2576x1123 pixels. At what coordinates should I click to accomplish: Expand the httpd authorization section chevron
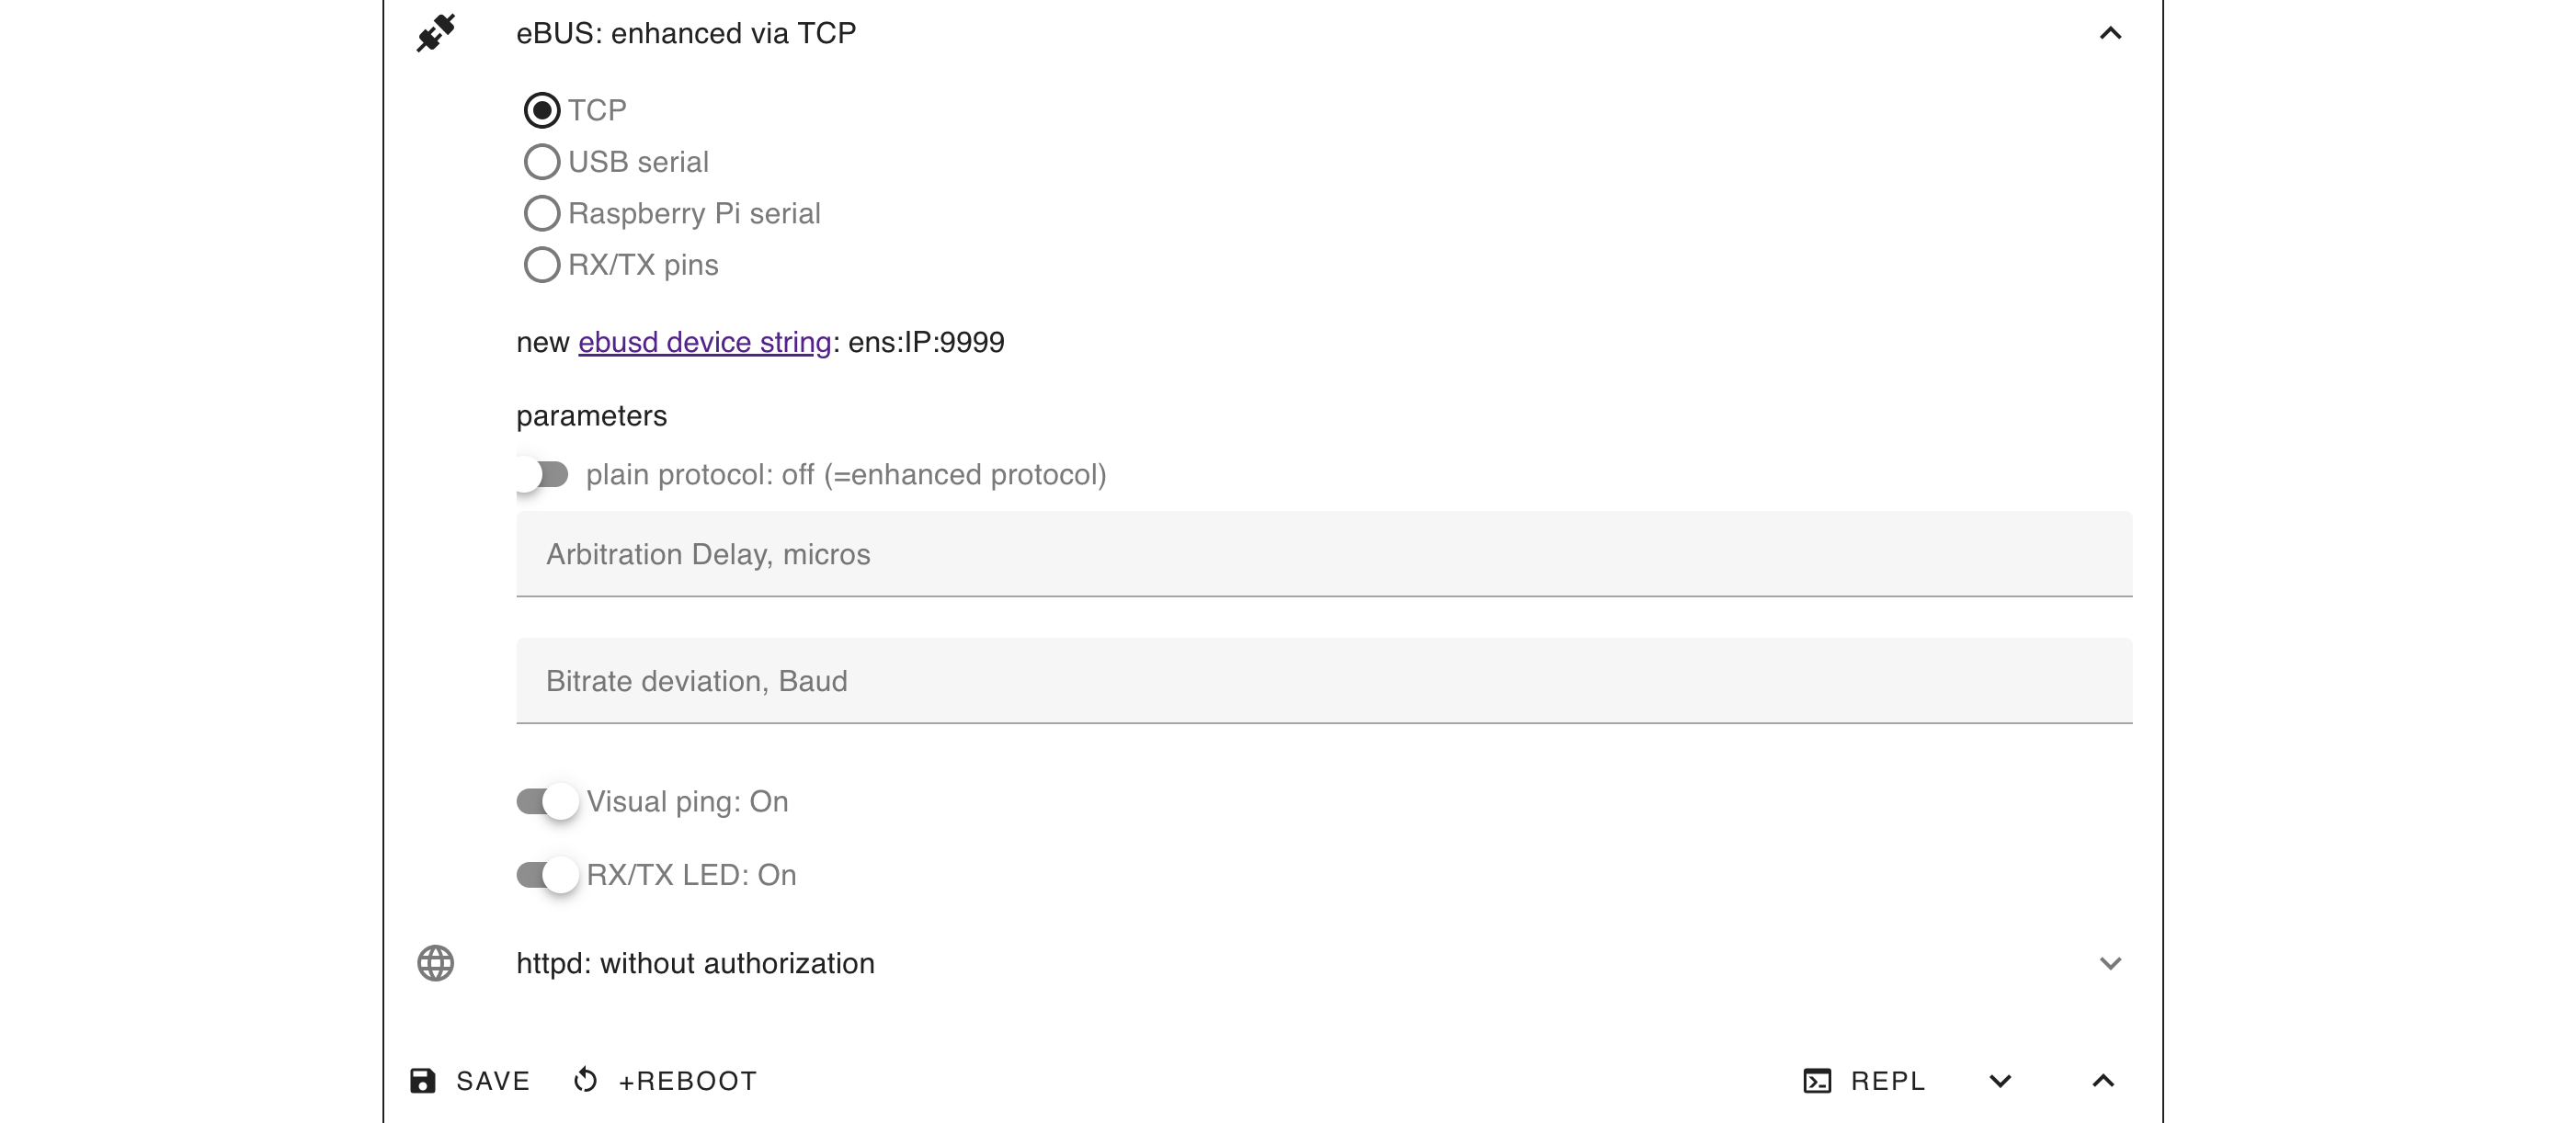pos(2110,963)
